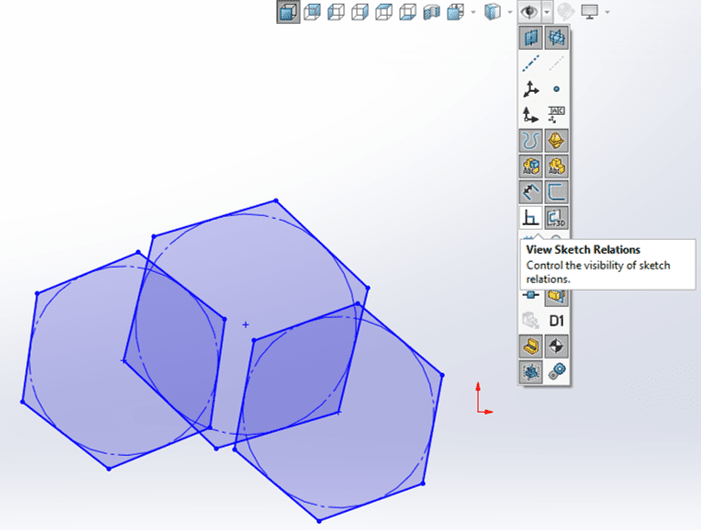
Task: Click the greyed-out appearance sphere icon
Action: tap(566, 12)
